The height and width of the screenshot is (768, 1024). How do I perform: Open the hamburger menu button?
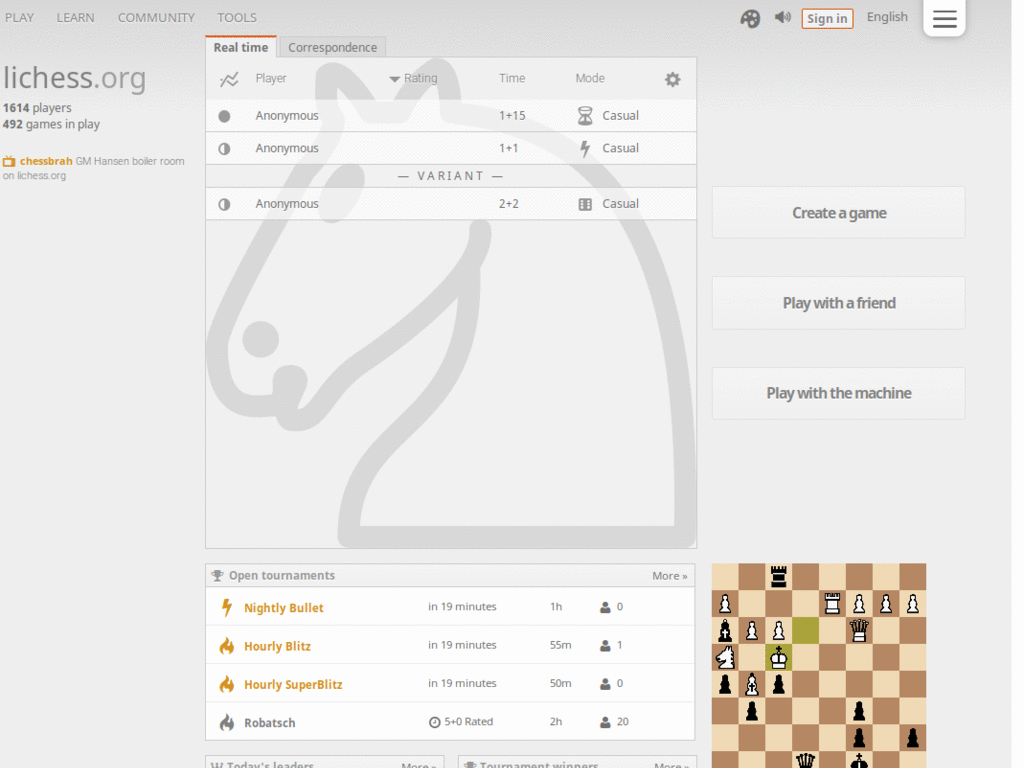[944, 18]
